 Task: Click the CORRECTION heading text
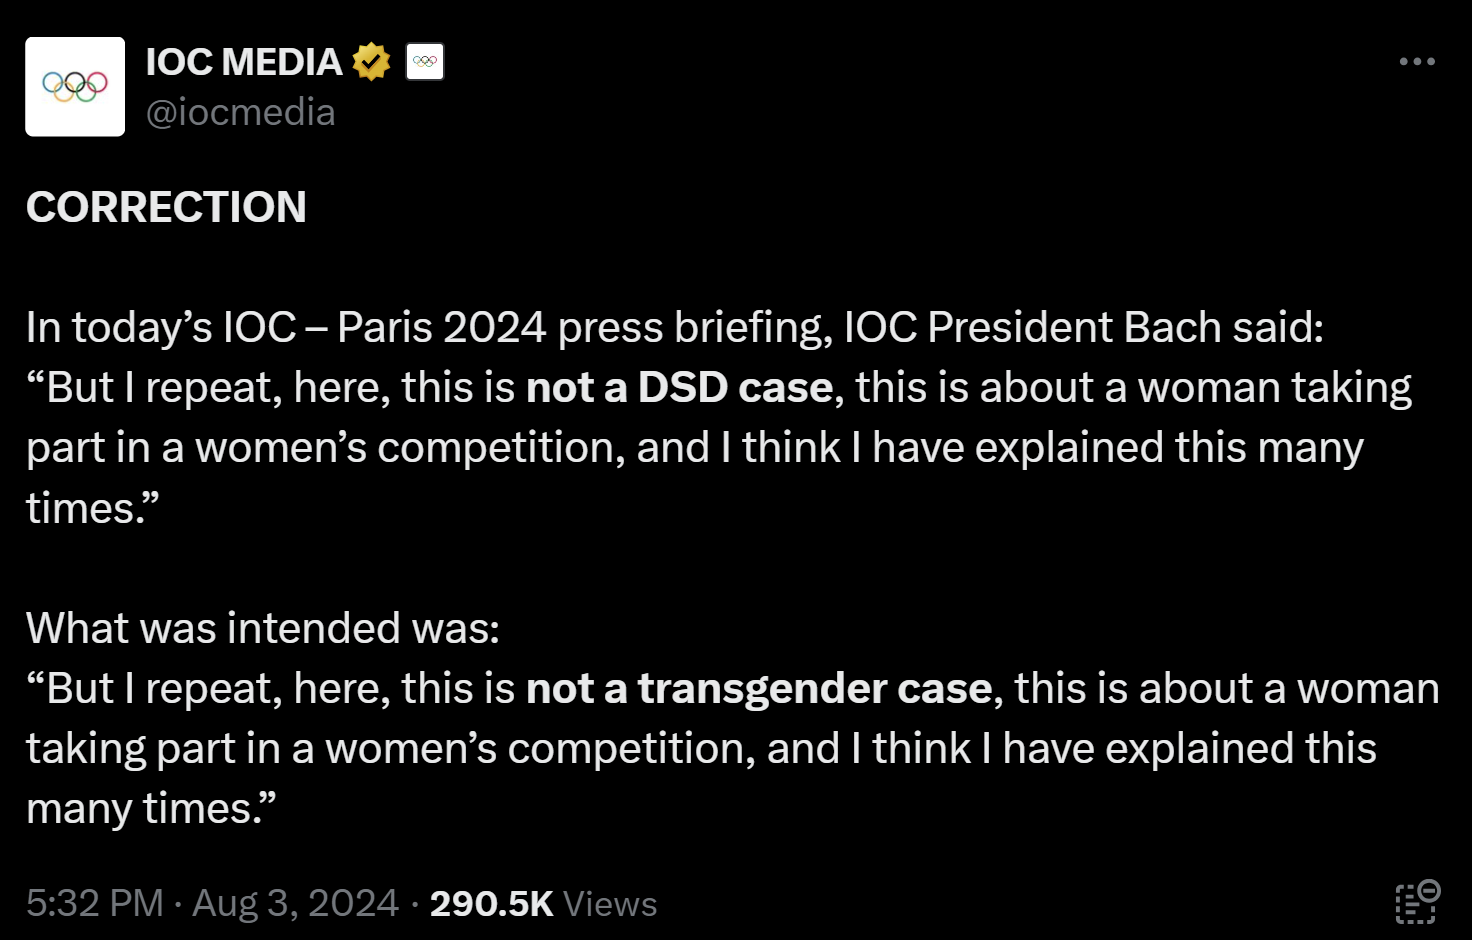tap(166, 207)
